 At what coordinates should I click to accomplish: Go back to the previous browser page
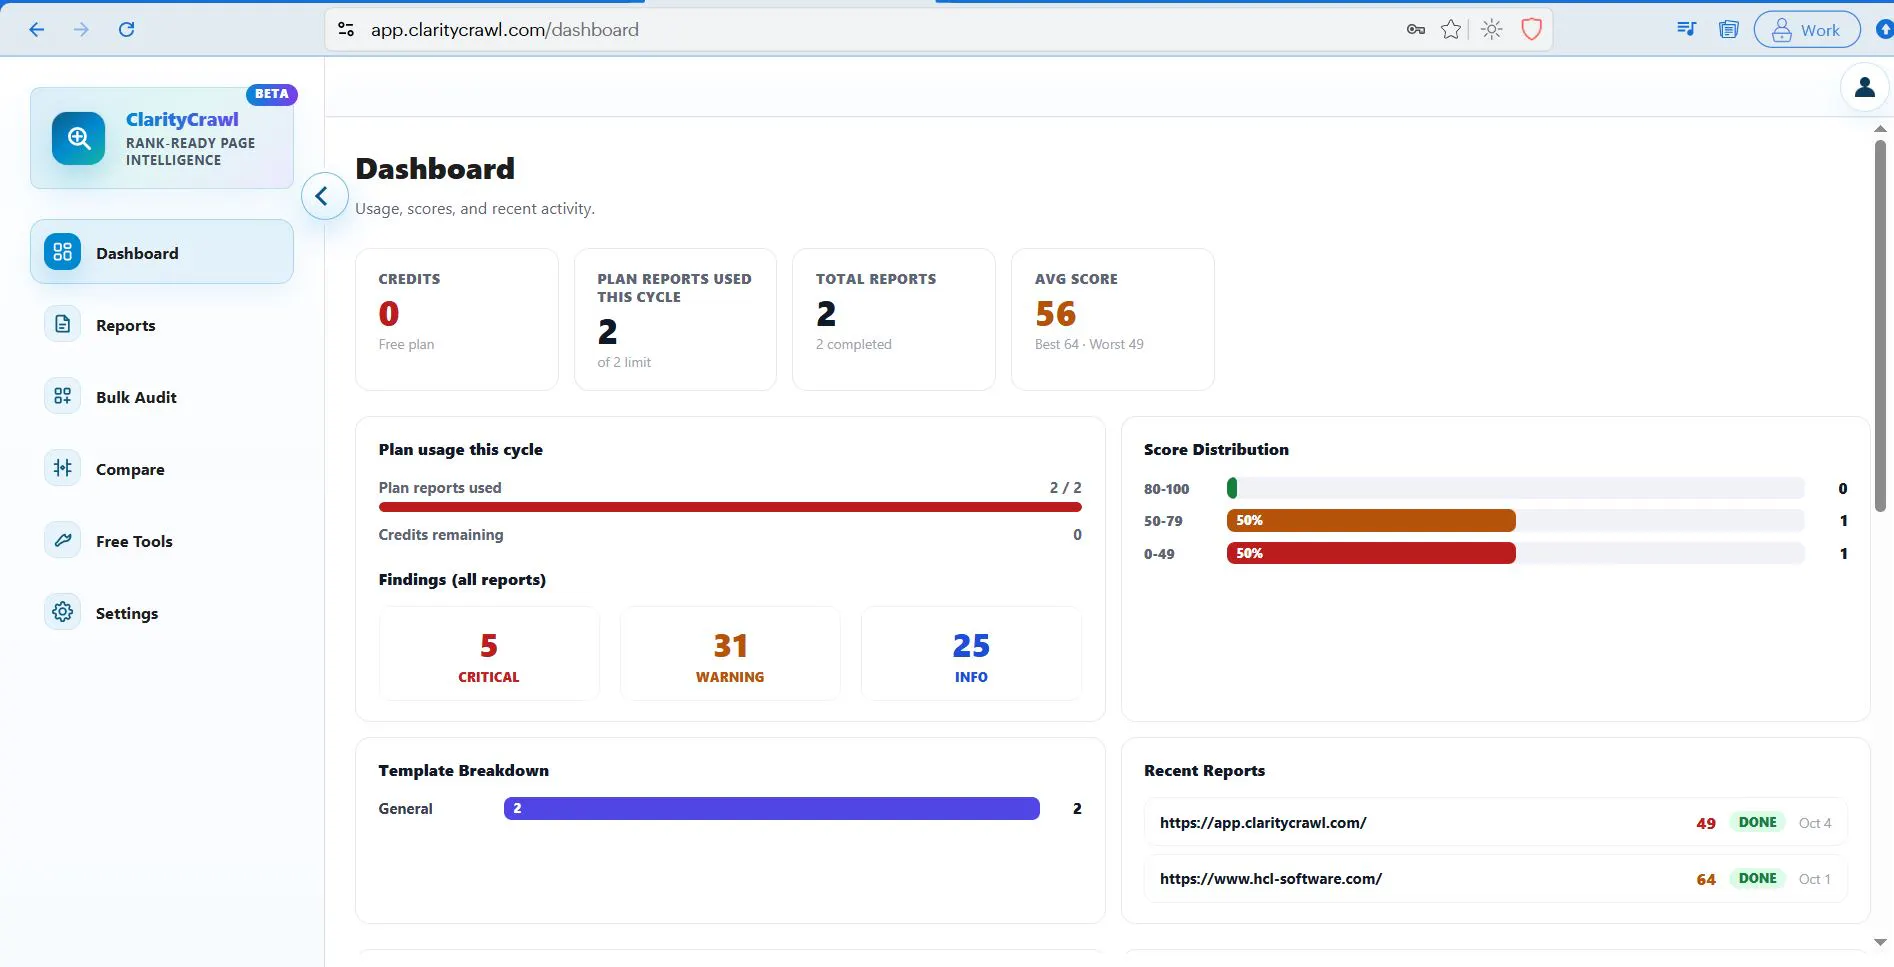pos(37,30)
